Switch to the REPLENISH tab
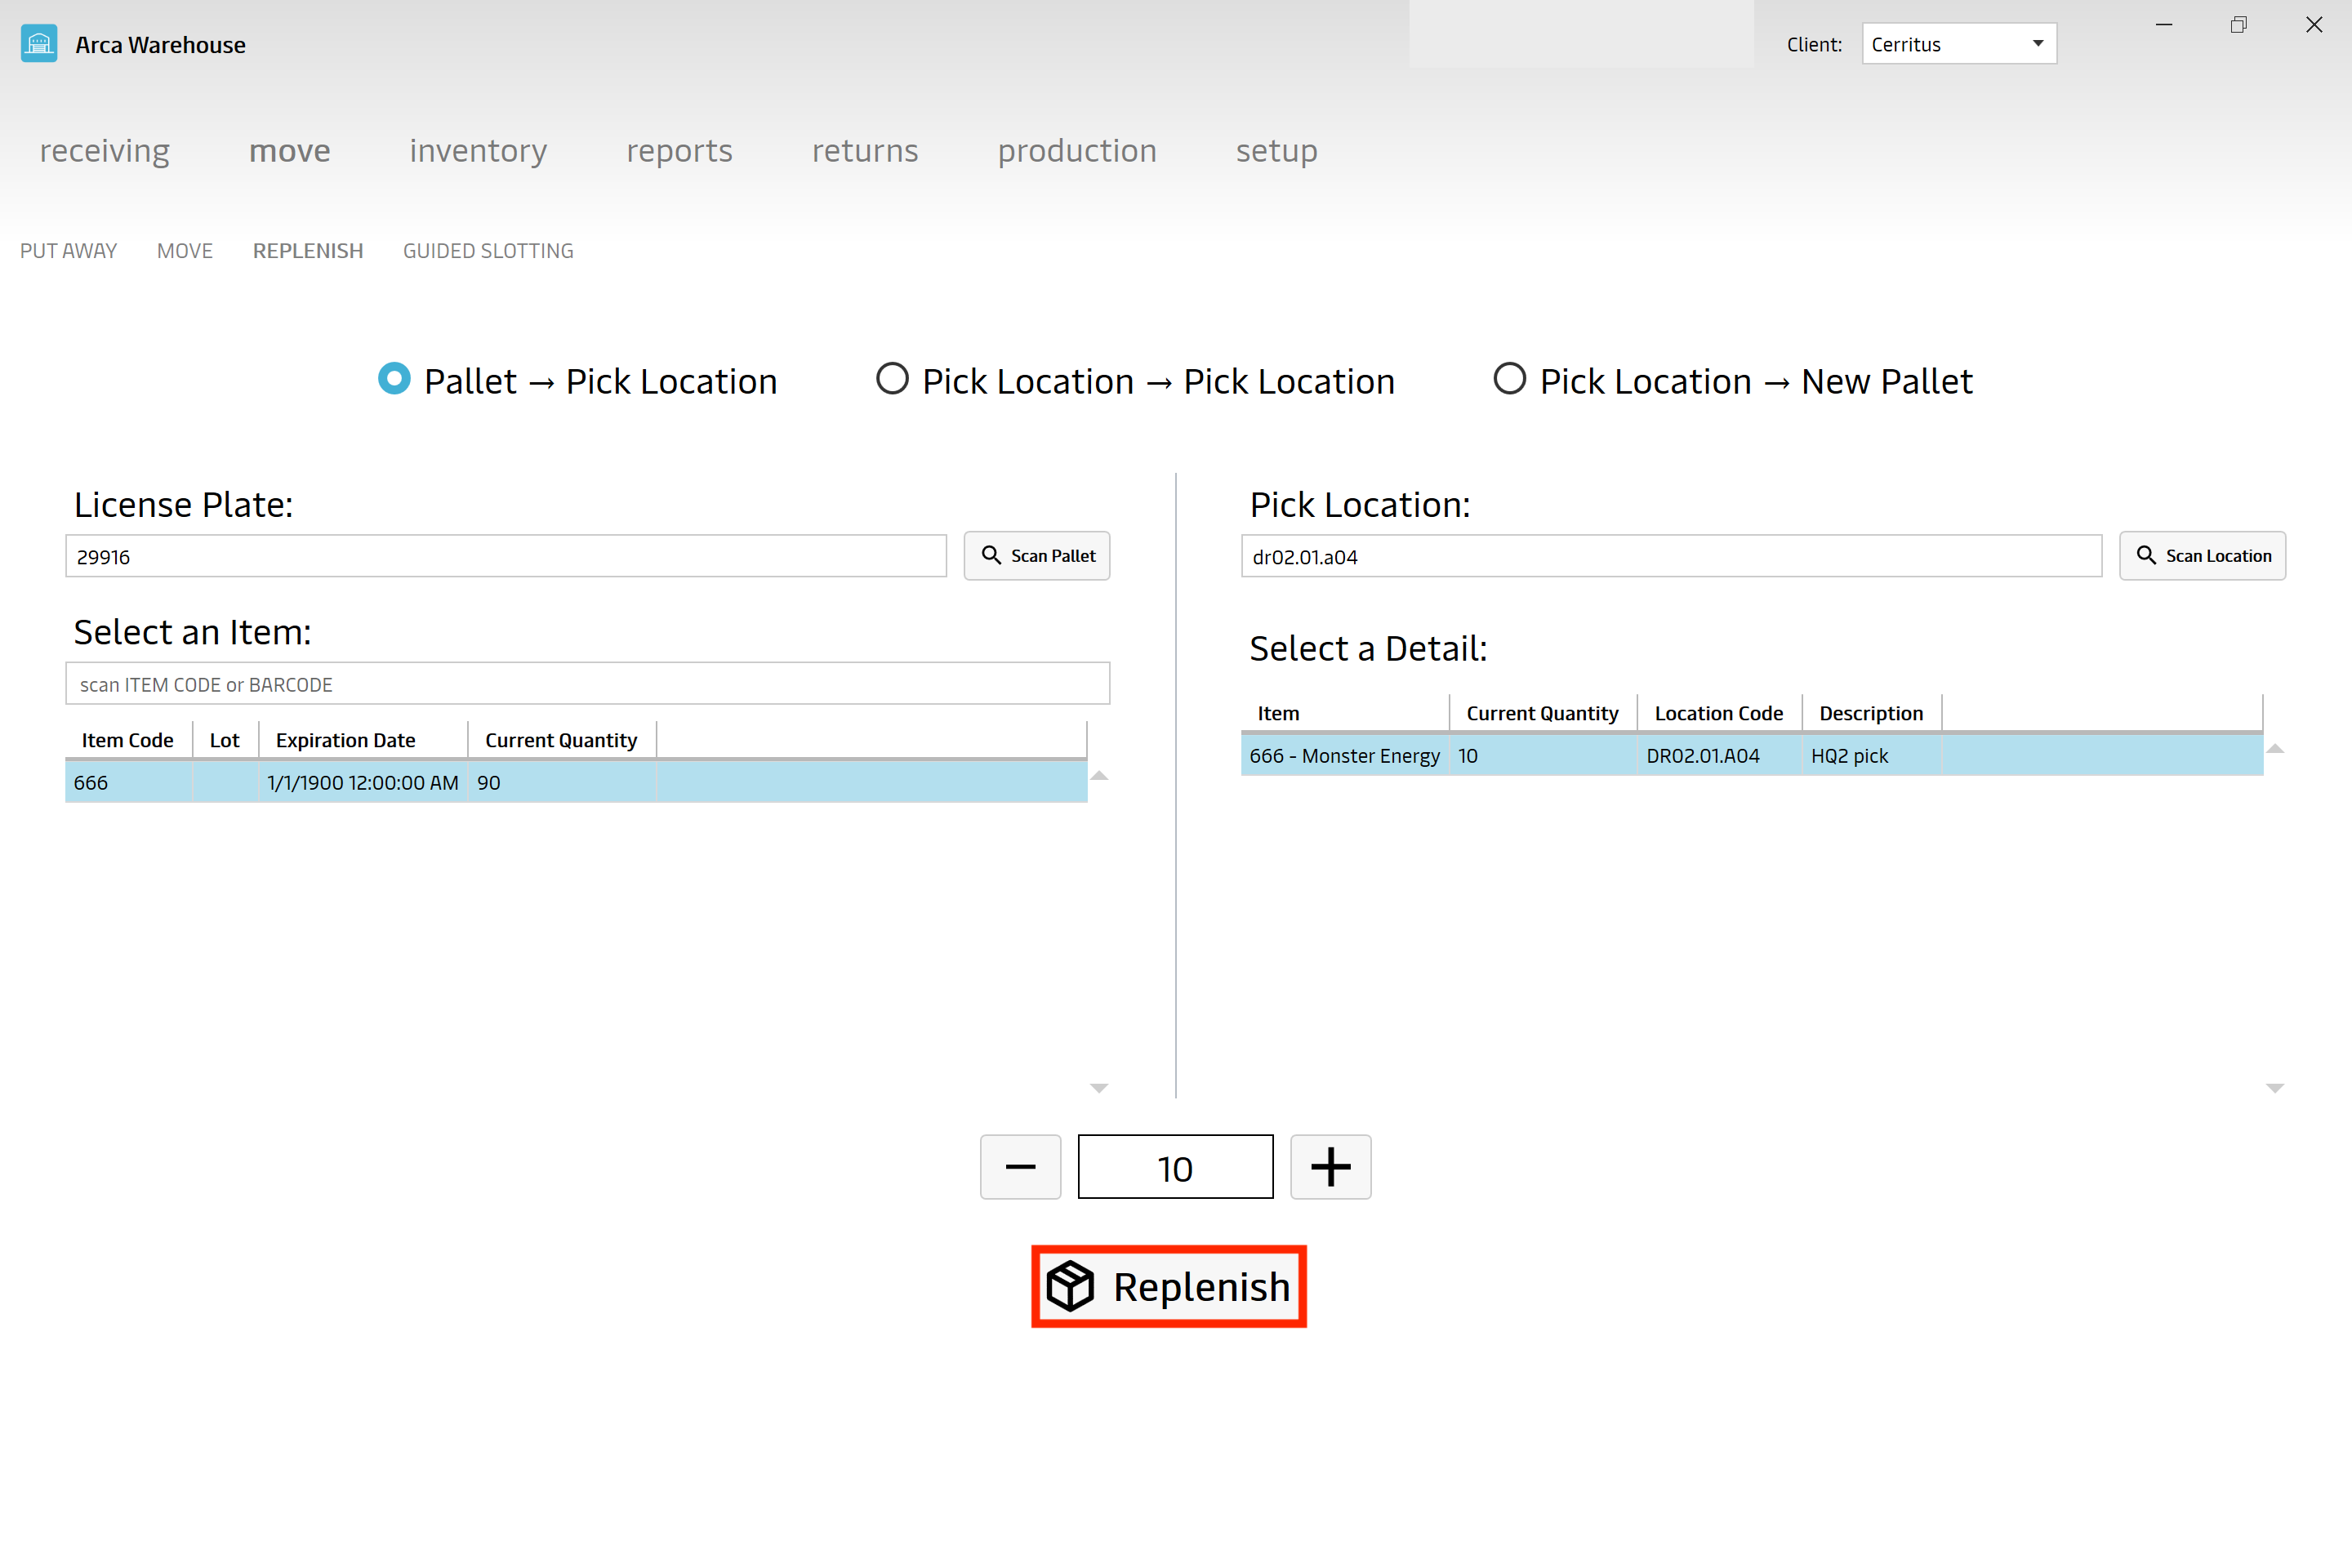This screenshot has height=1568, width=2352. point(308,251)
